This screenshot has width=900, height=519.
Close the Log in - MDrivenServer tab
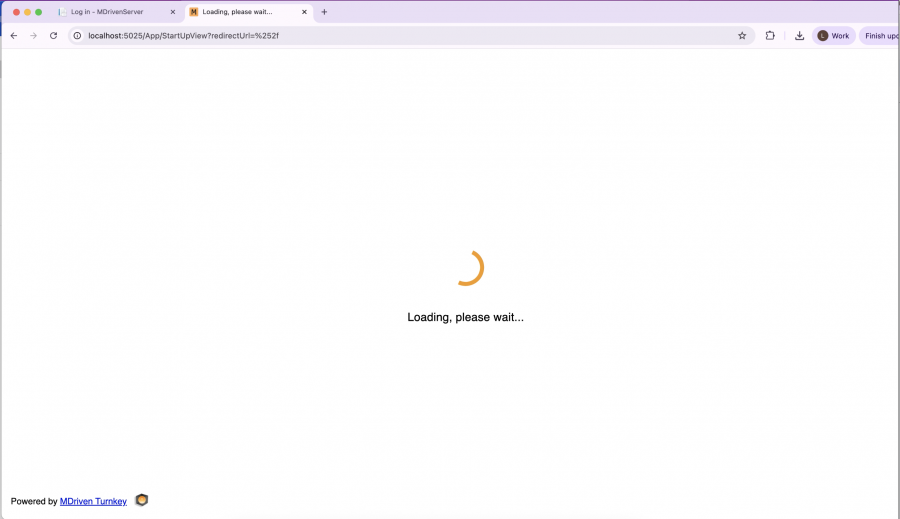(x=173, y=11)
